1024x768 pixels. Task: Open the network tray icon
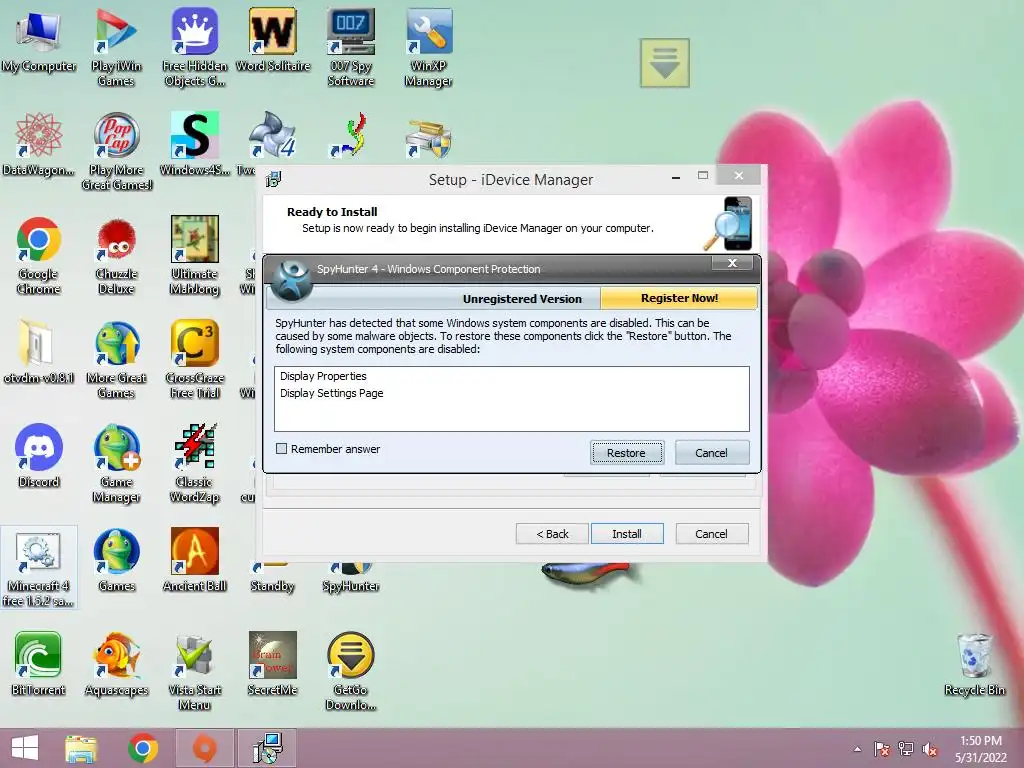[x=906, y=749]
